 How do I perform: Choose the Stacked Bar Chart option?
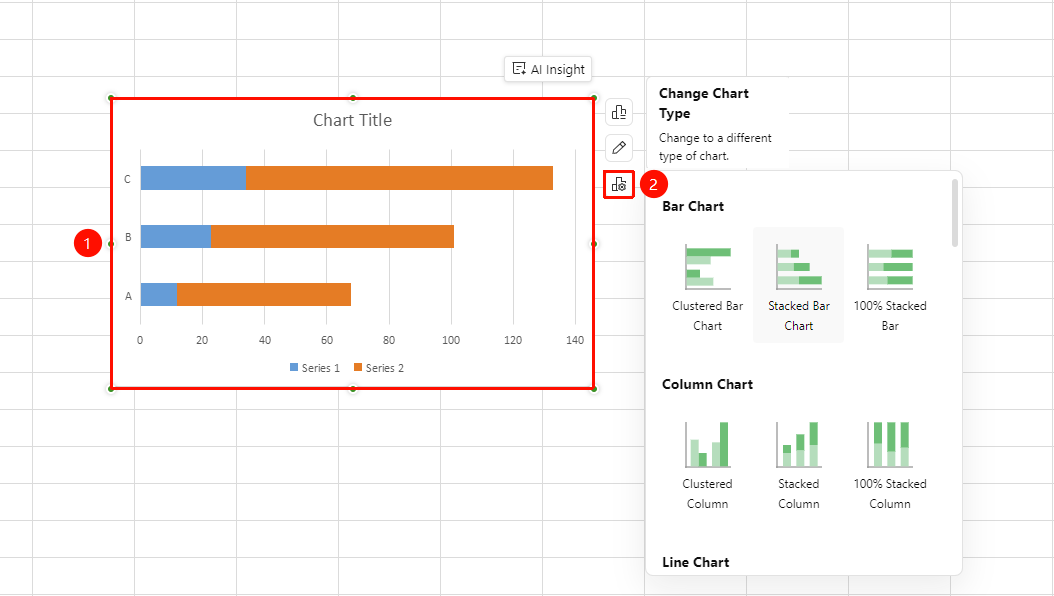pos(799,286)
